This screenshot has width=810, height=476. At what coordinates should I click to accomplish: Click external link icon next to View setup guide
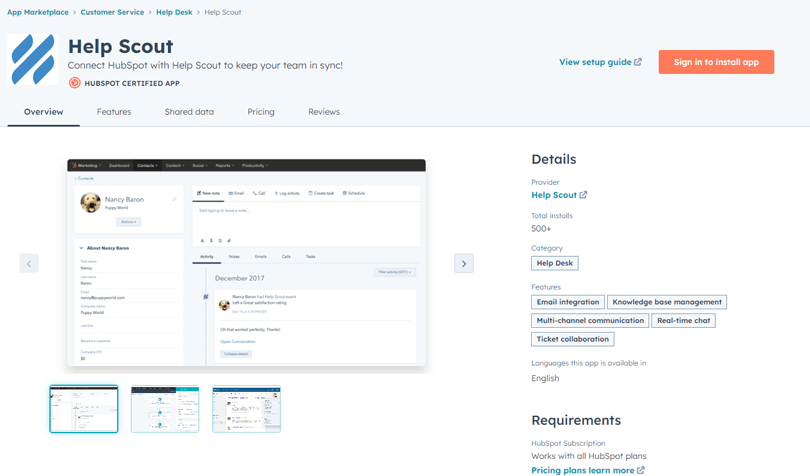tap(638, 62)
